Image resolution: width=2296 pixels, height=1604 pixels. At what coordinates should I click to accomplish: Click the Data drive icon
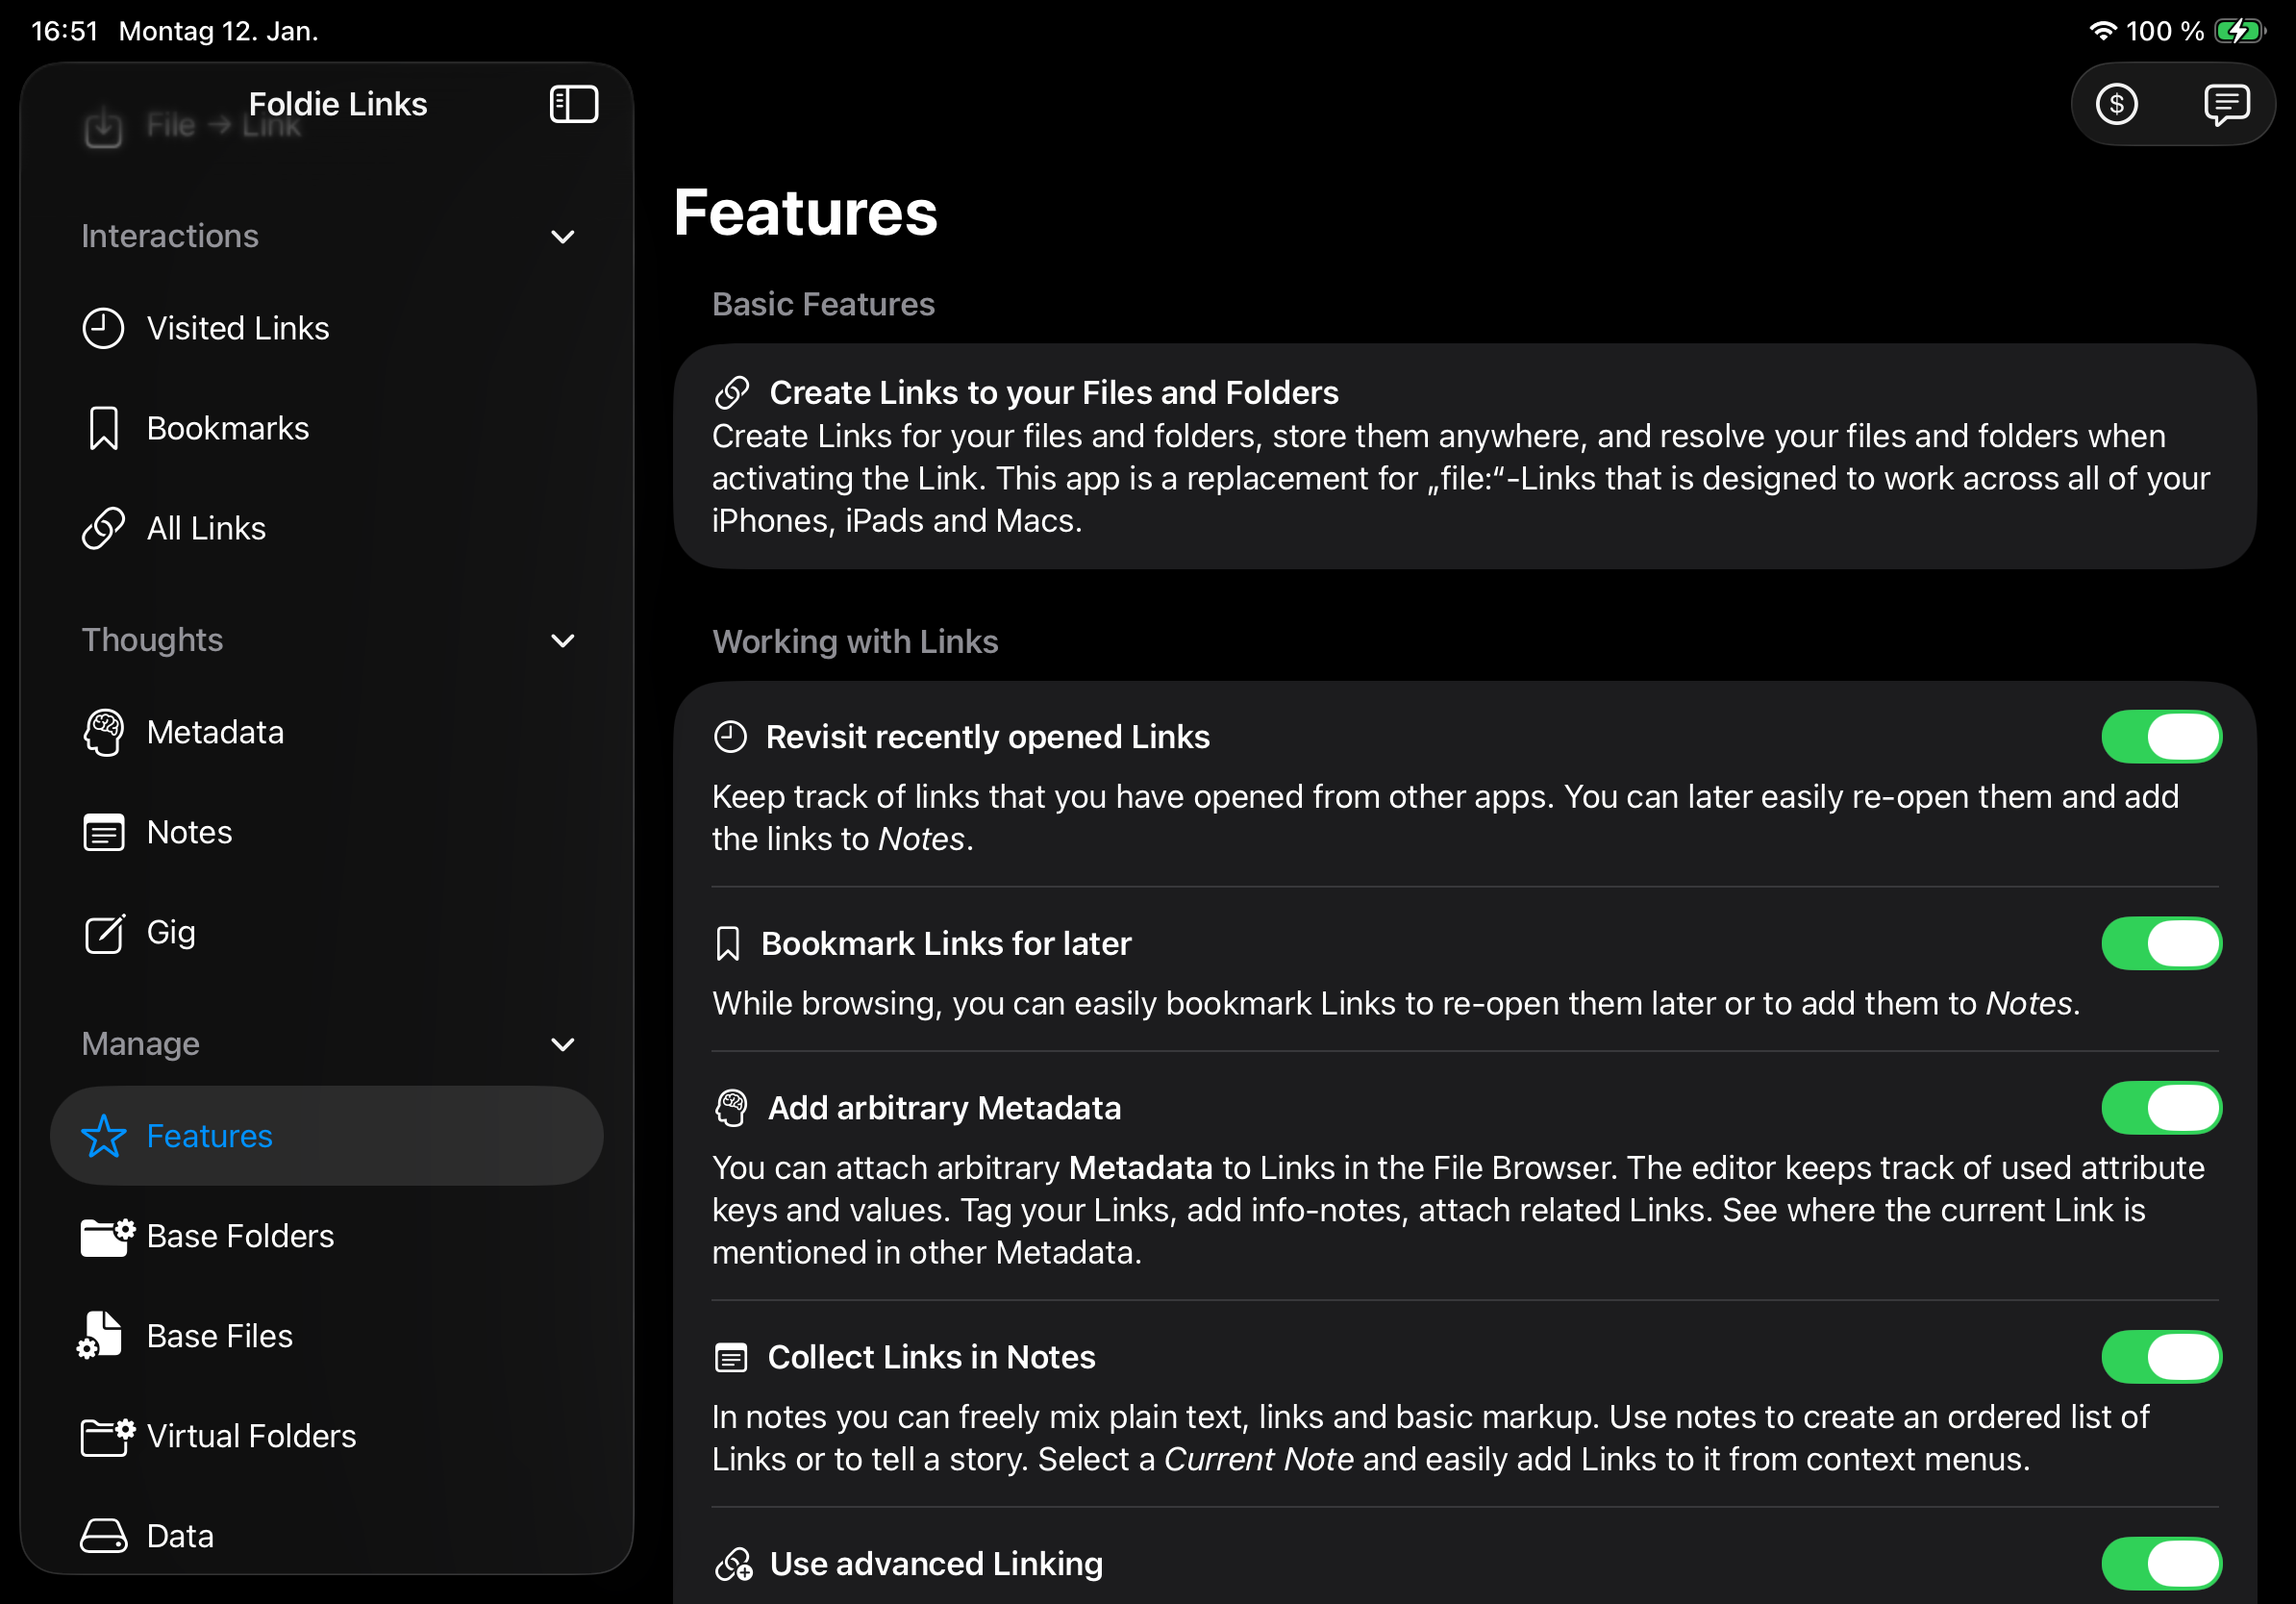pyautogui.click(x=105, y=1535)
